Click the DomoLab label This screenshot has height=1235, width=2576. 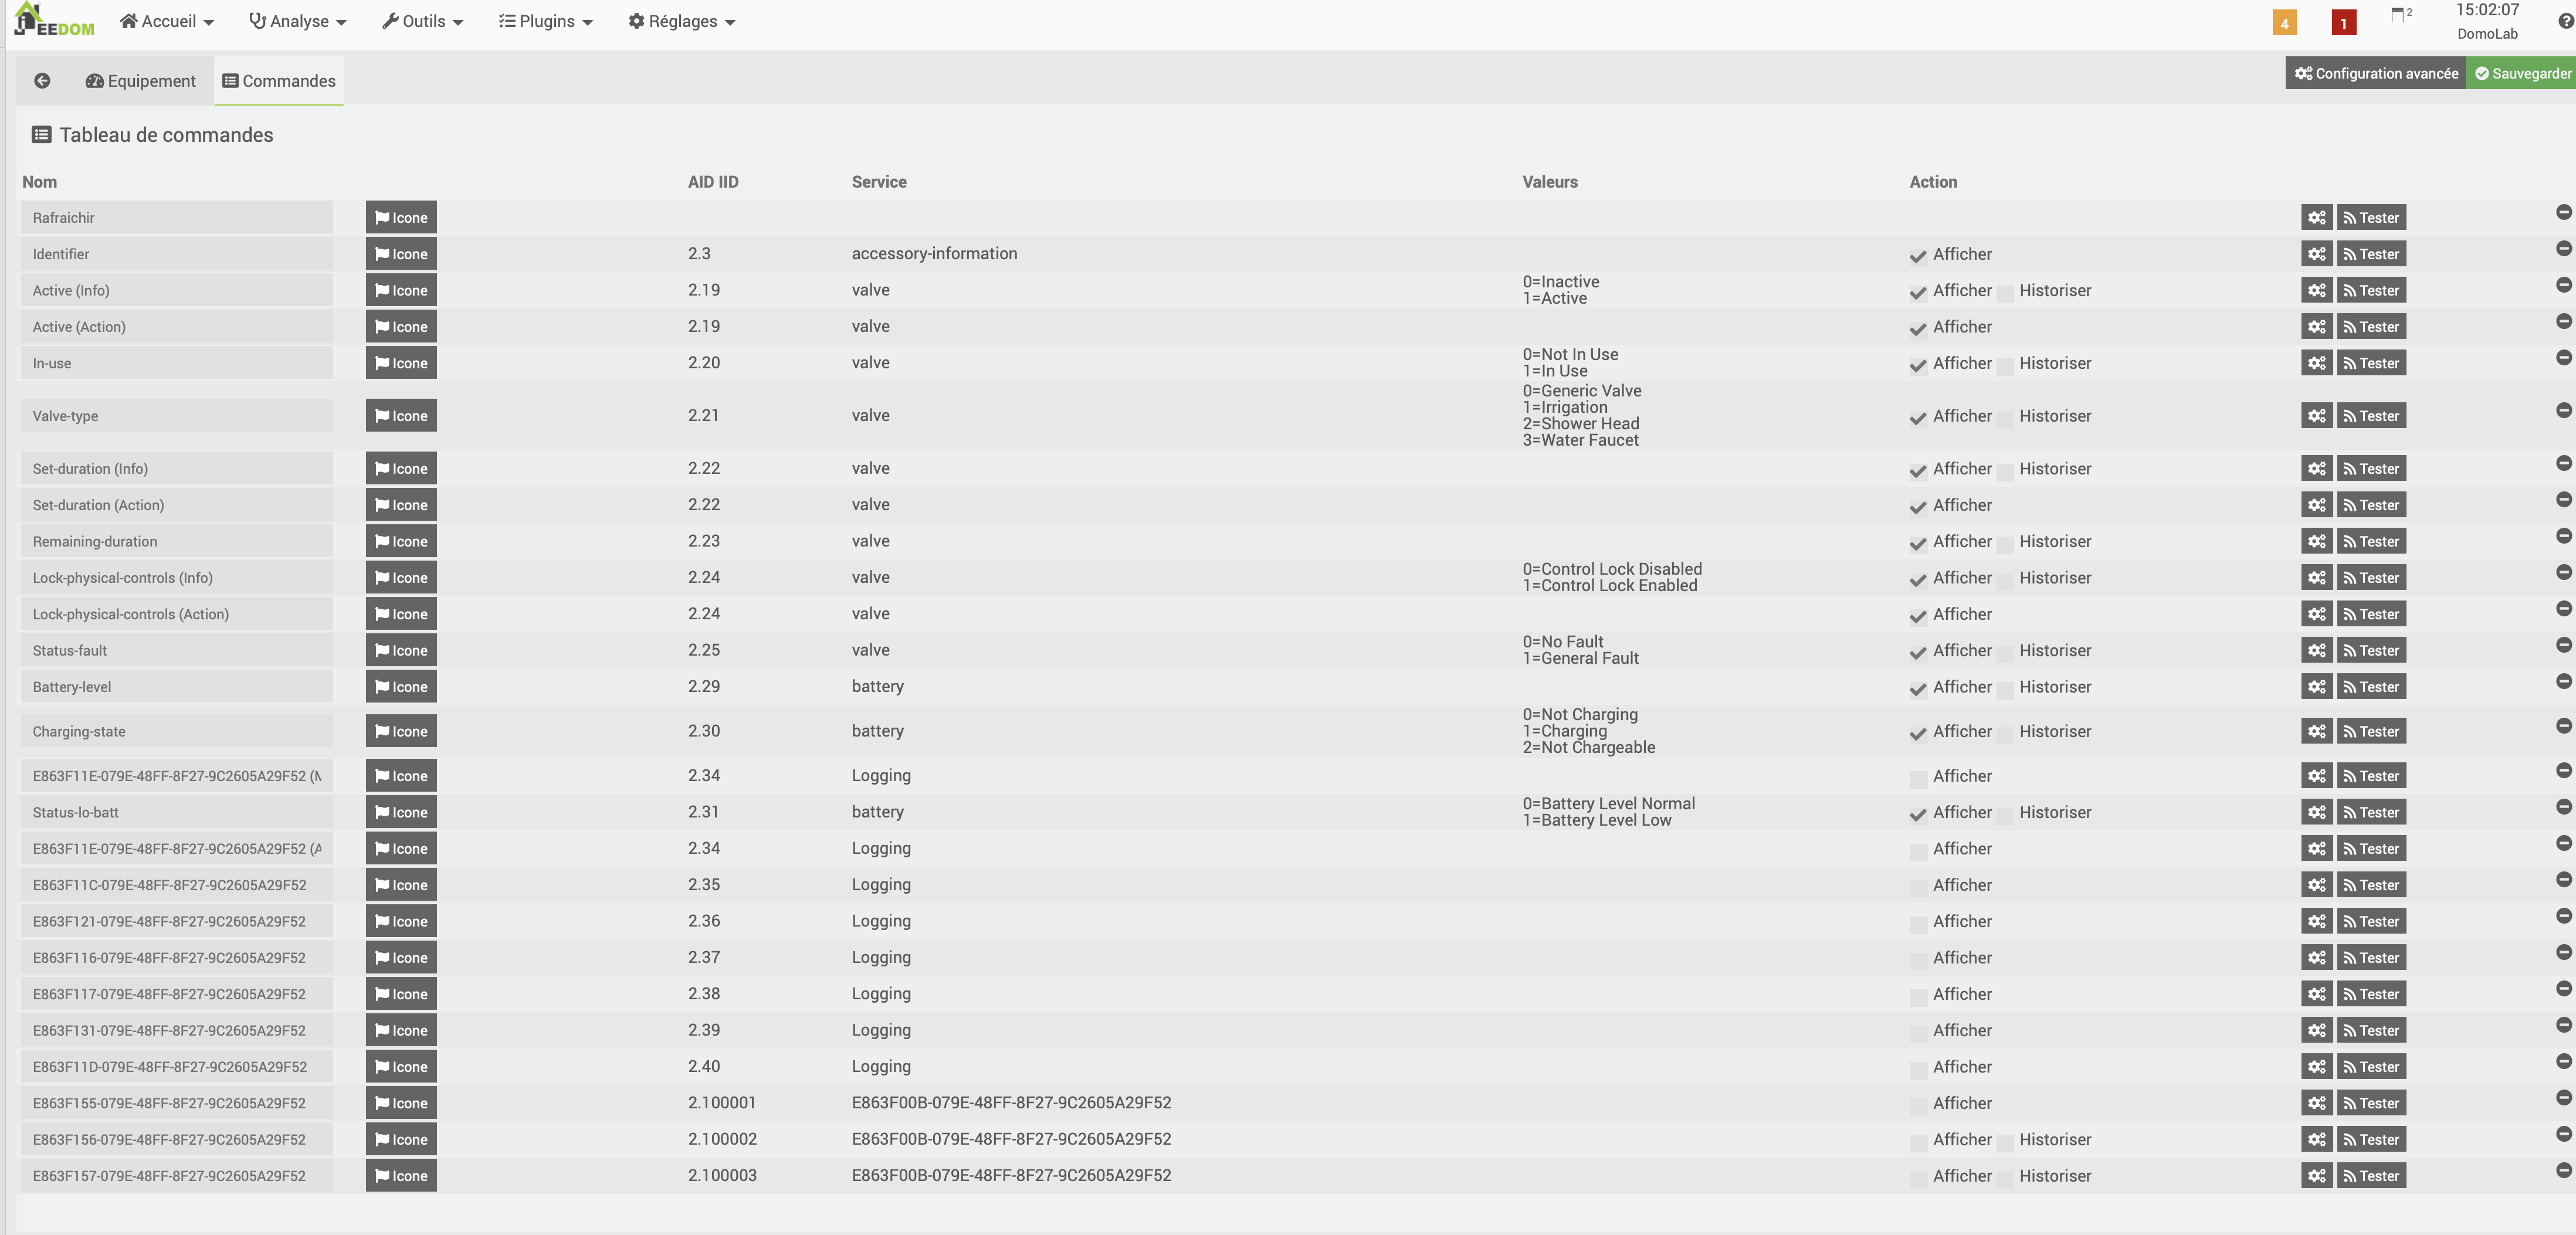click(2487, 34)
